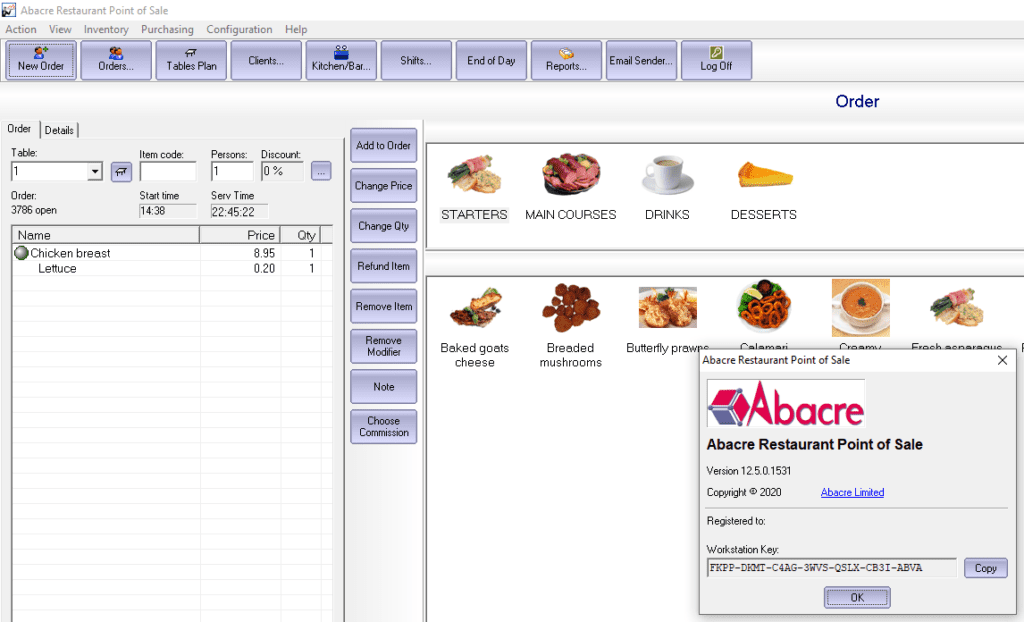Open the Orders screen via its toolbar icon
The width and height of the screenshot is (1024, 622).
(x=115, y=60)
